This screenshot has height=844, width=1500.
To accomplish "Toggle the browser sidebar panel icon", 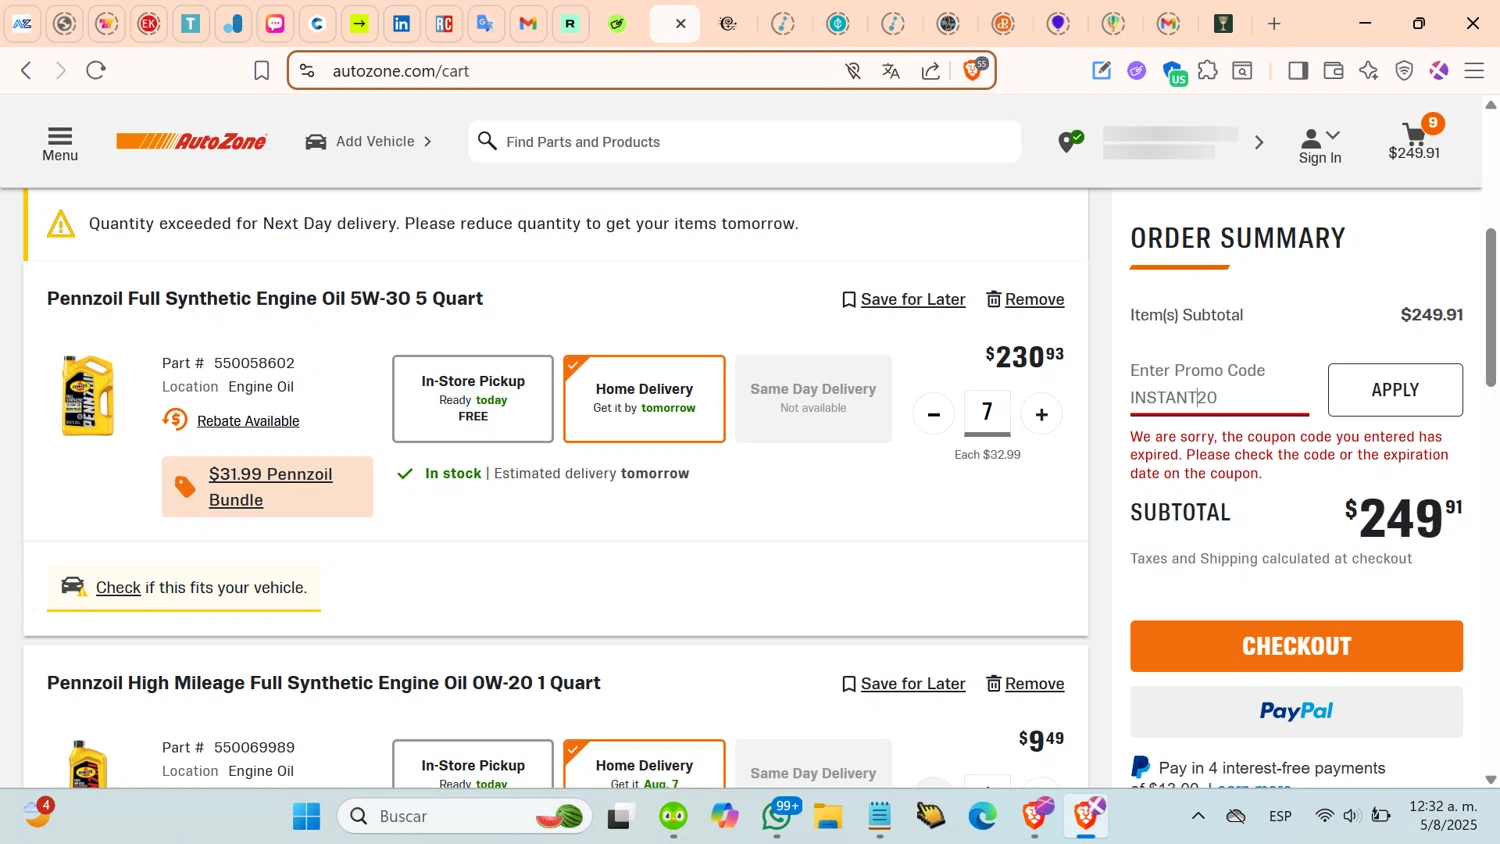I will 1298,70.
